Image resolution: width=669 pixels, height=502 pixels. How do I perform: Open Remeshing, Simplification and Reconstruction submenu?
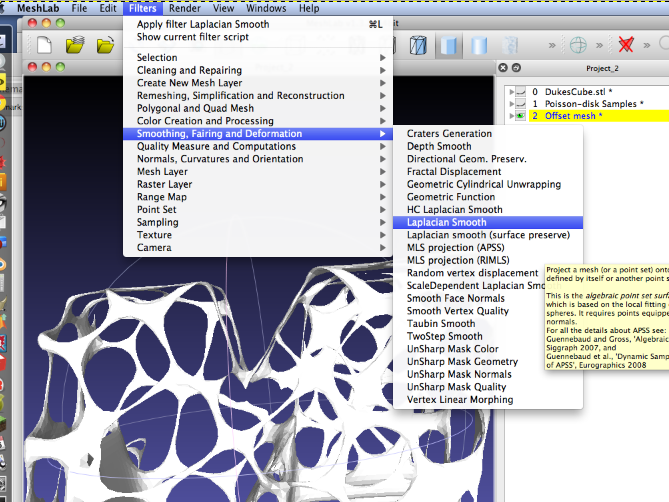click(258, 96)
